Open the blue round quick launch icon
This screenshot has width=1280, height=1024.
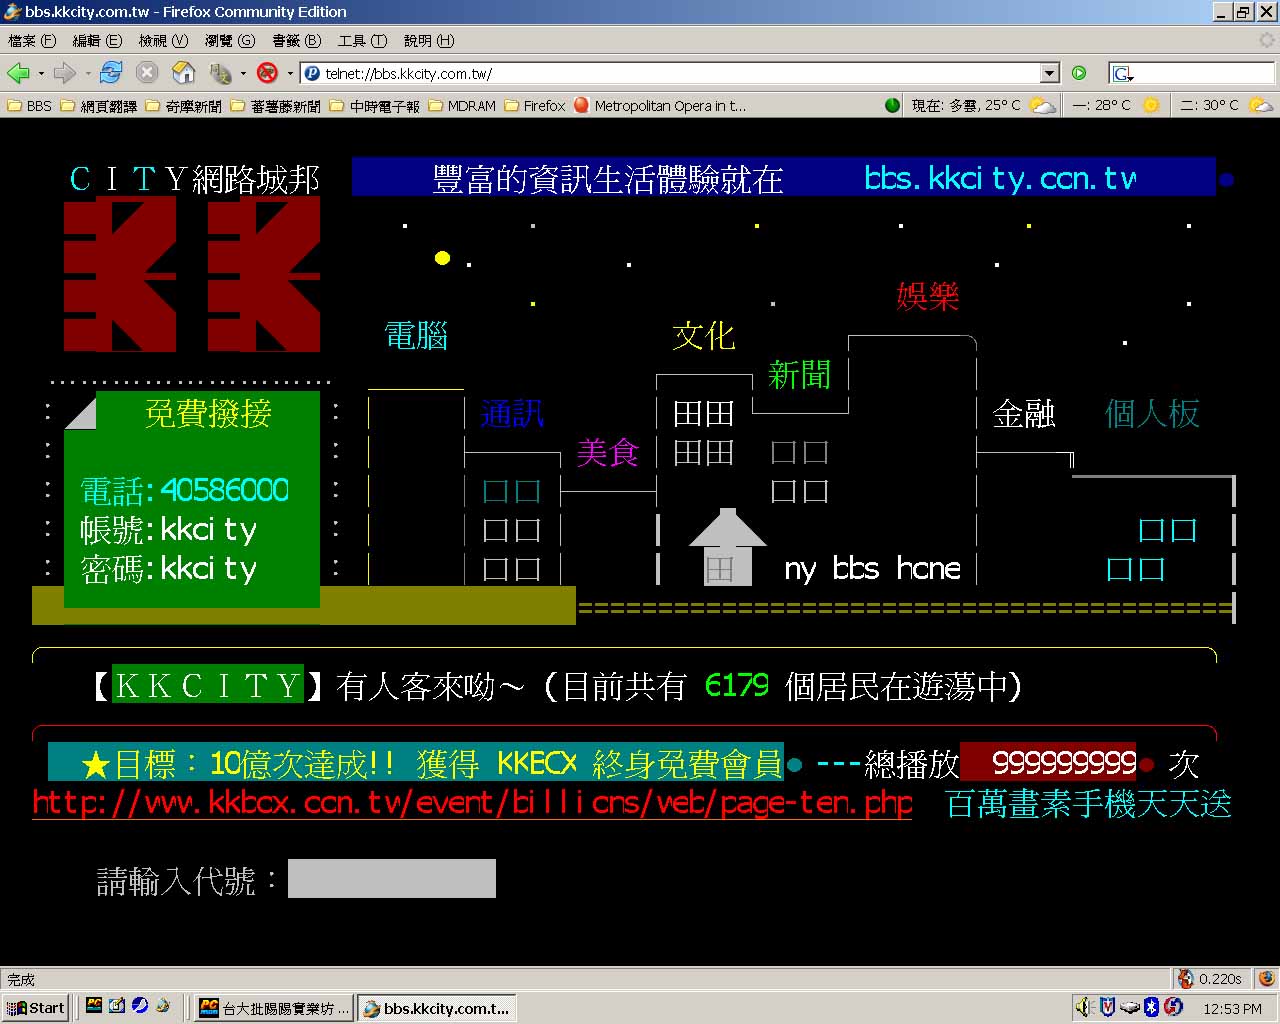pyautogui.click(x=140, y=1006)
